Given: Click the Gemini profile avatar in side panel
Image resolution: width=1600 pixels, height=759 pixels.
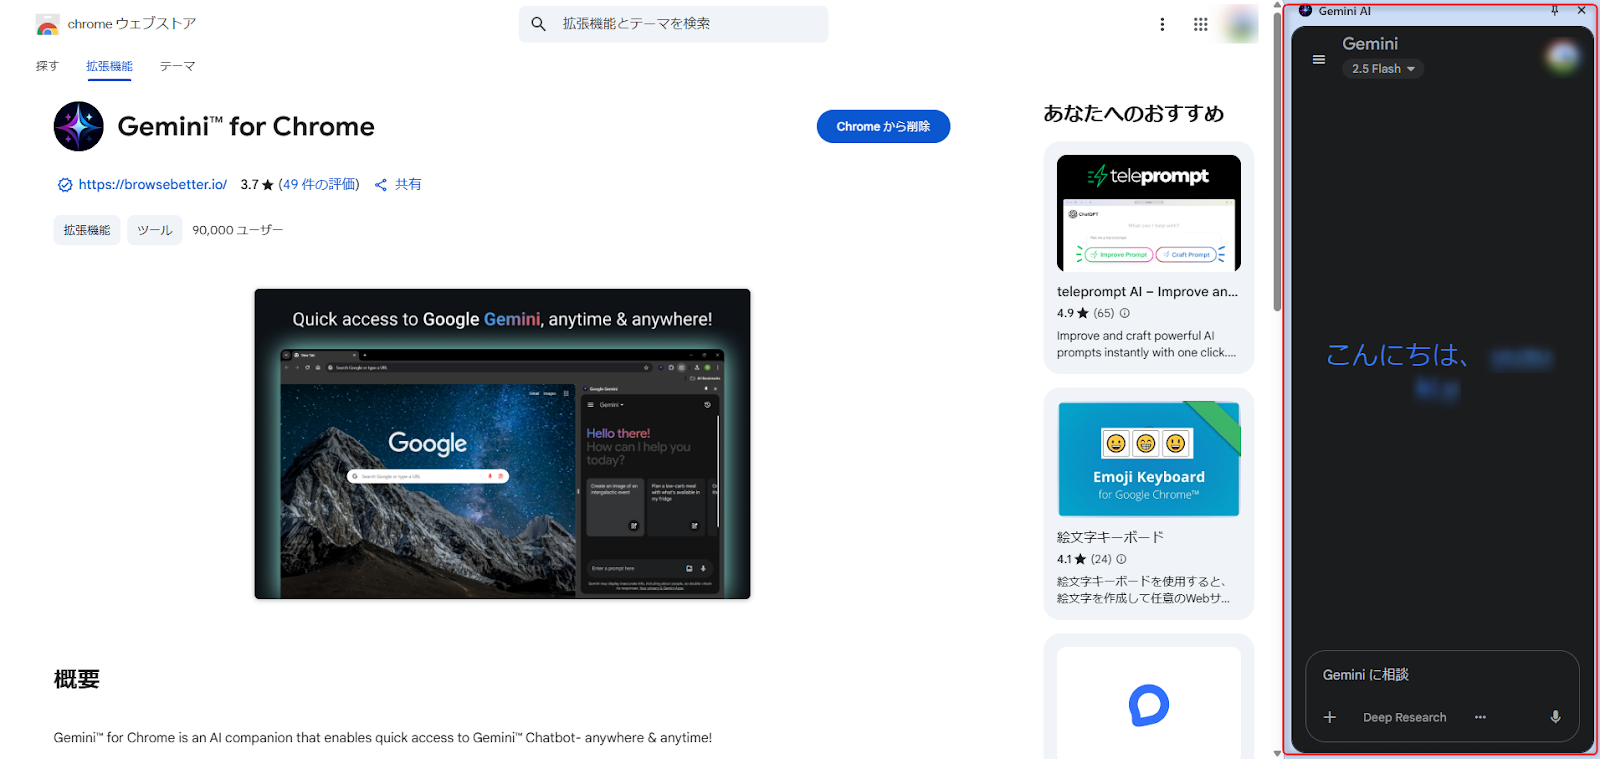Looking at the screenshot, I should pos(1562,56).
